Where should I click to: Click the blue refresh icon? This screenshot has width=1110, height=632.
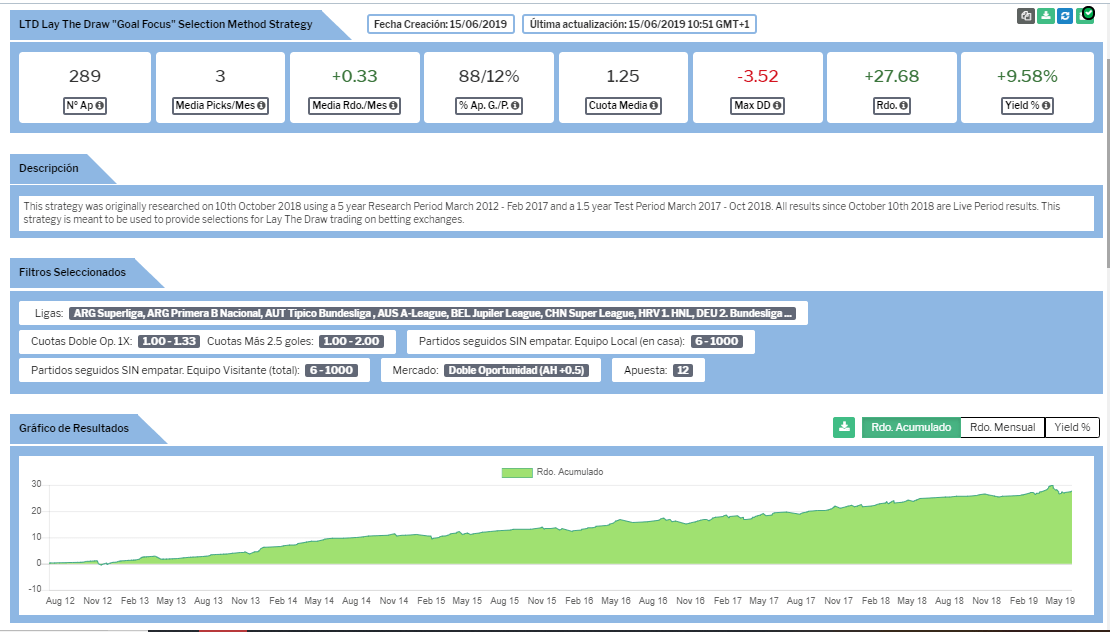[x=1065, y=16]
